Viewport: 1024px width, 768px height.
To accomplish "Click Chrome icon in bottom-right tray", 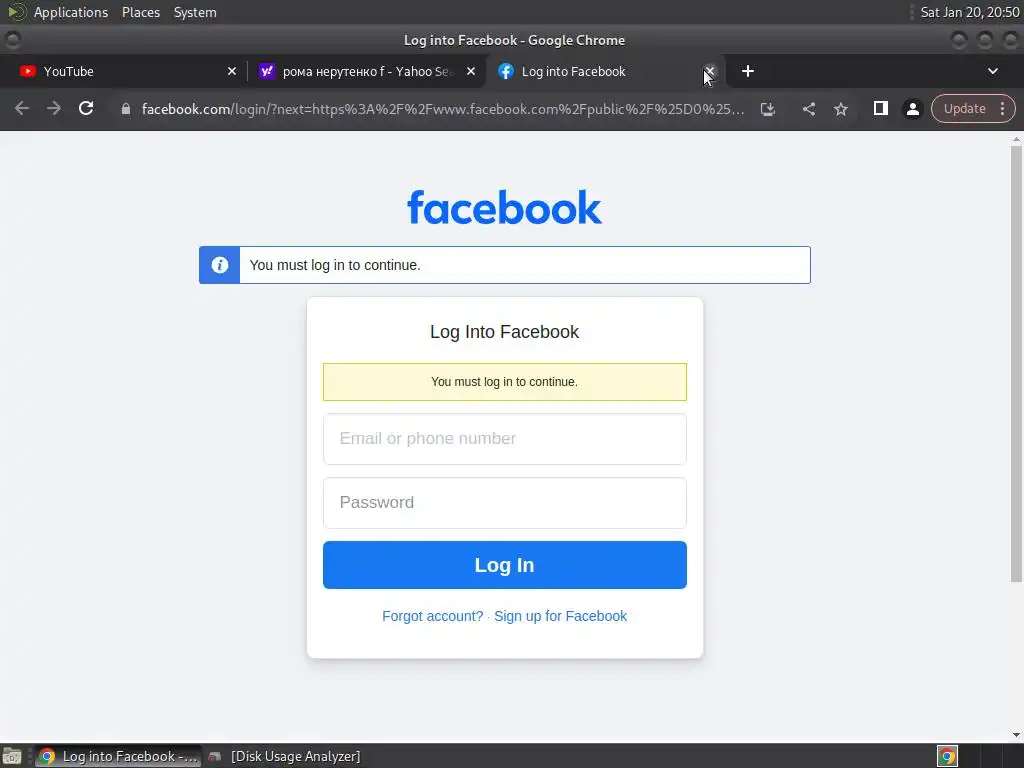I will pos(947,756).
